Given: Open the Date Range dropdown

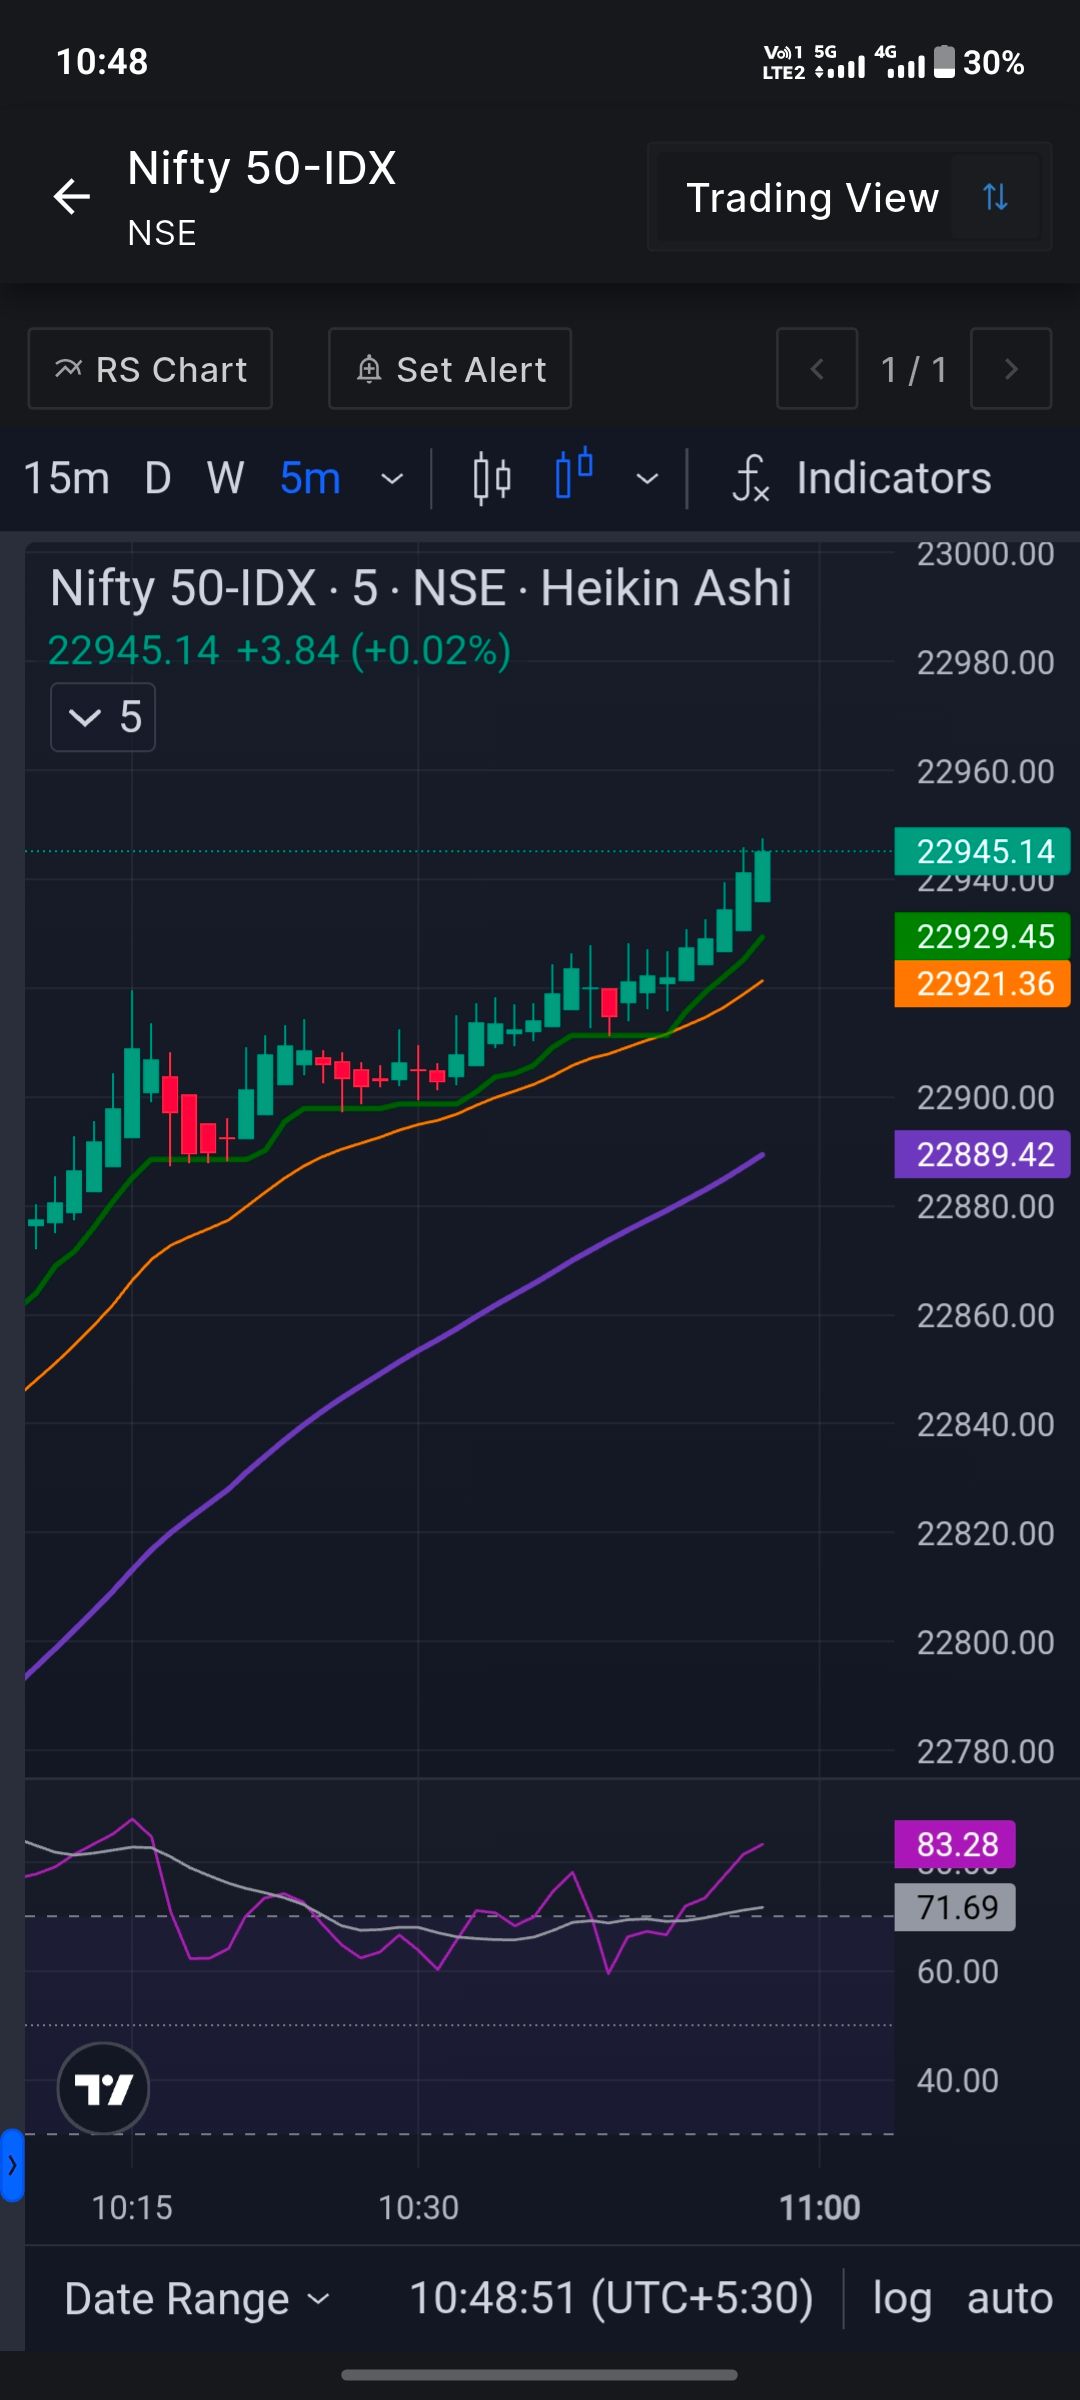Looking at the screenshot, I should (x=197, y=2298).
